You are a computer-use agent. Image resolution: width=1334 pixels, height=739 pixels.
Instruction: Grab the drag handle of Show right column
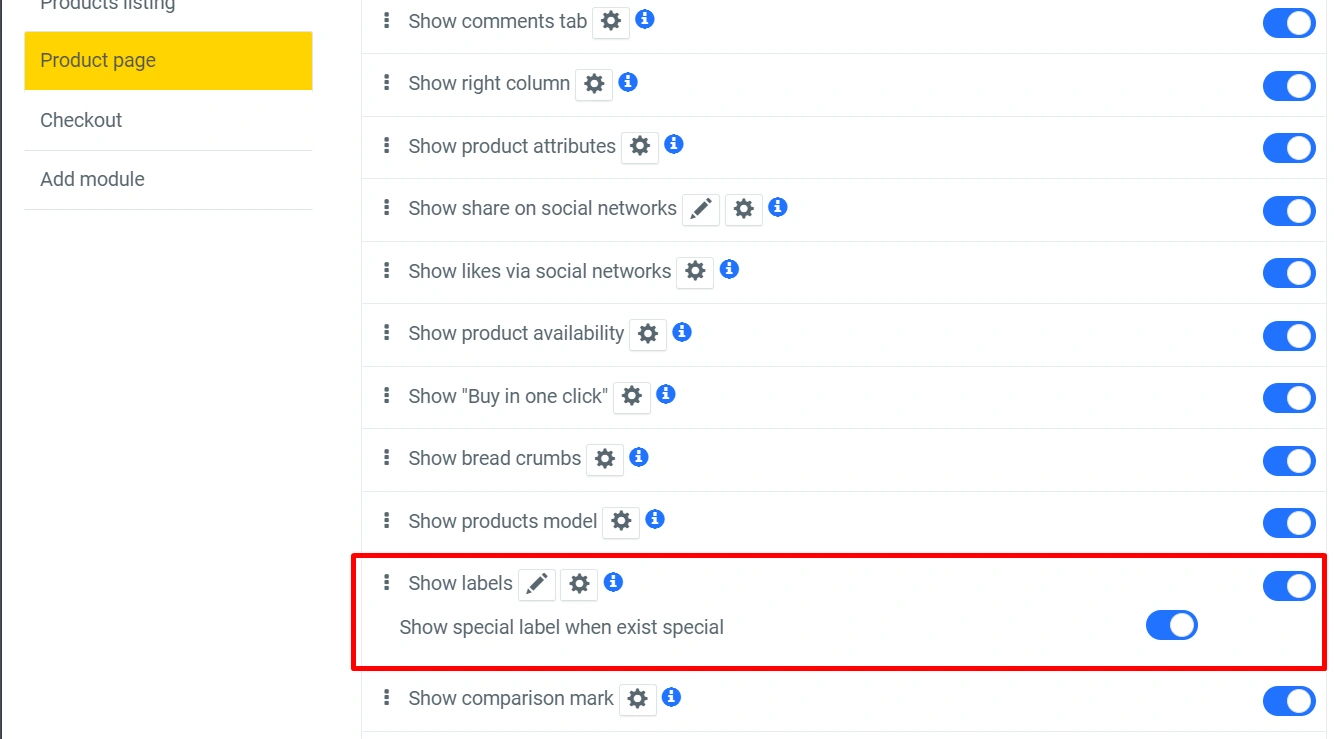tap(387, 83)
